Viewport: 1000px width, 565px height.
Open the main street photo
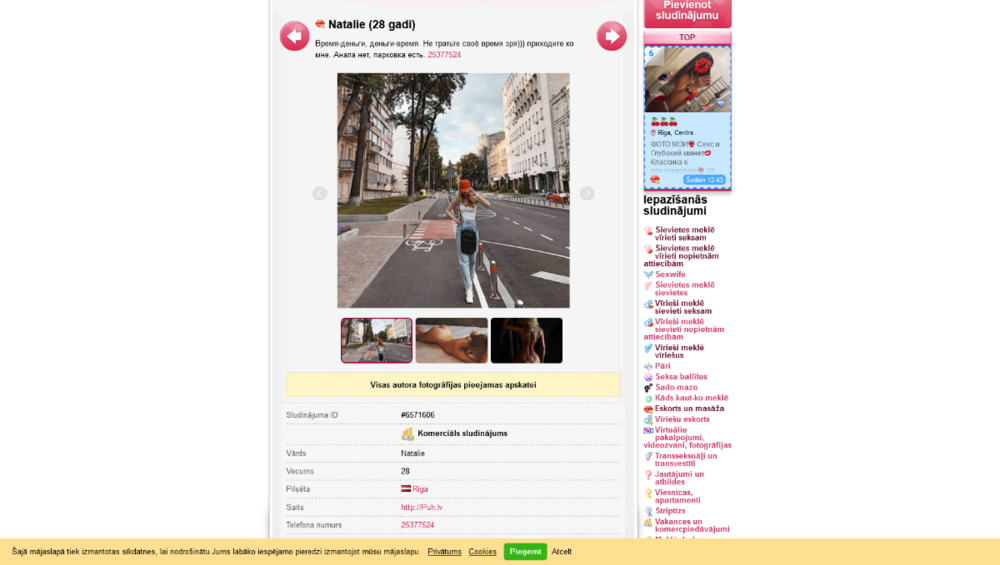coord(453,190)
